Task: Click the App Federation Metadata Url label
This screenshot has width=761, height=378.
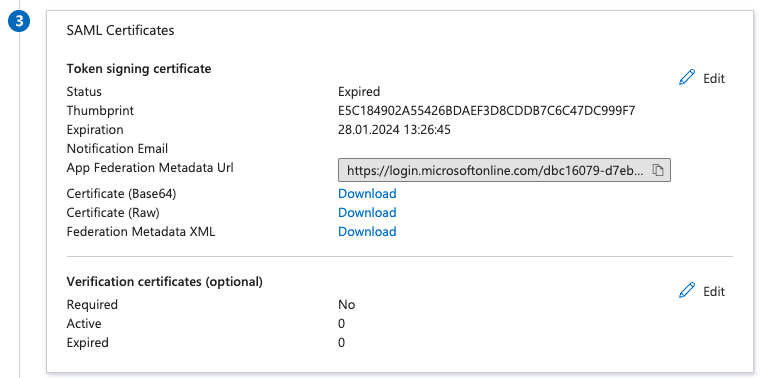Action: pos(150,168)
